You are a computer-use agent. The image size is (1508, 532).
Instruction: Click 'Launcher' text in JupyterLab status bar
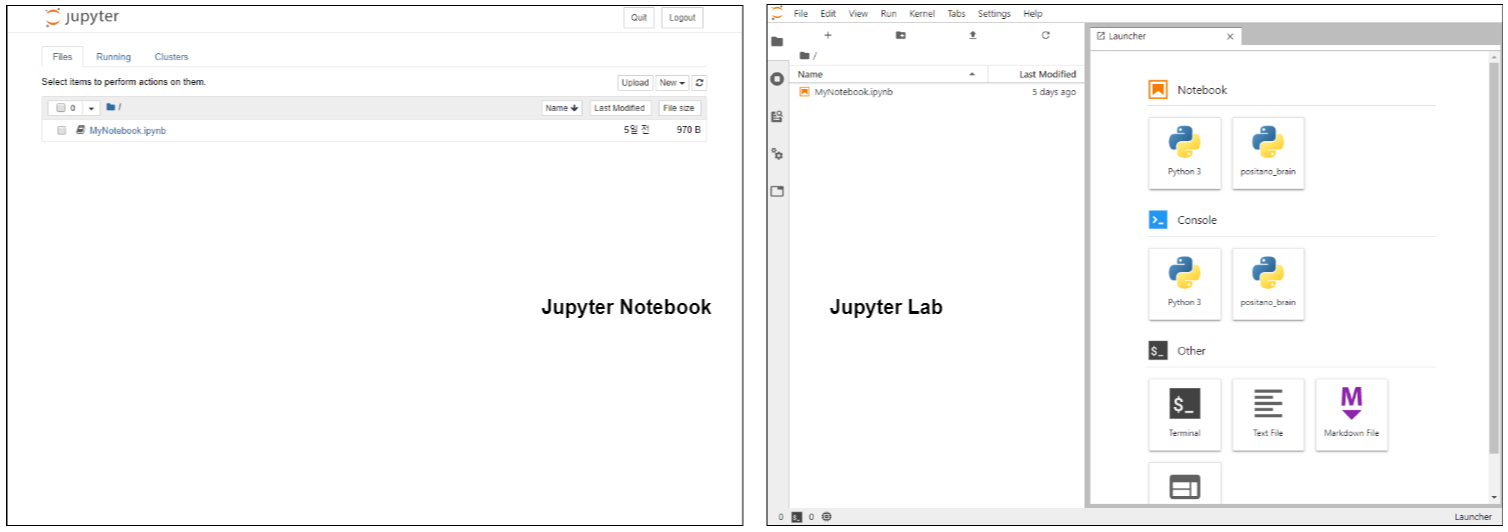[1473, 517]
